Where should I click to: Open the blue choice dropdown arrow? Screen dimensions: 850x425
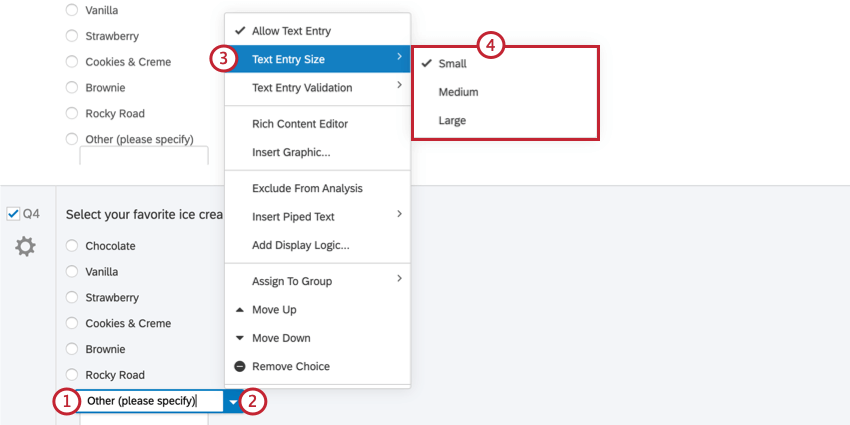click(233, 402)
